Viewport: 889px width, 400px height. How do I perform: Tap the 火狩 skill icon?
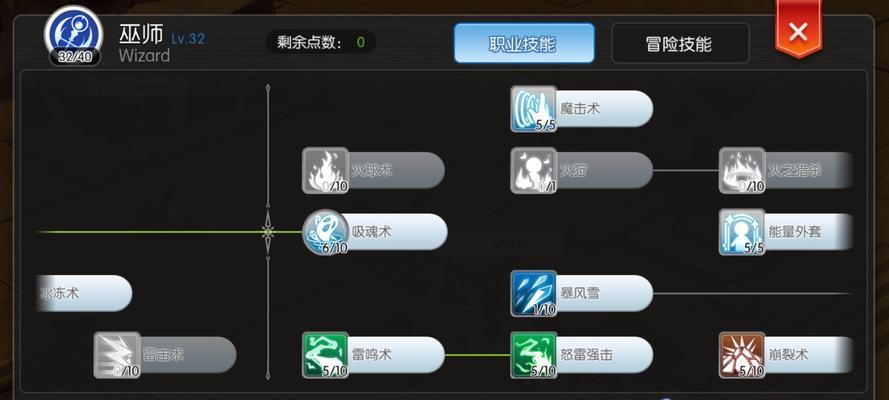pos(533,171)
